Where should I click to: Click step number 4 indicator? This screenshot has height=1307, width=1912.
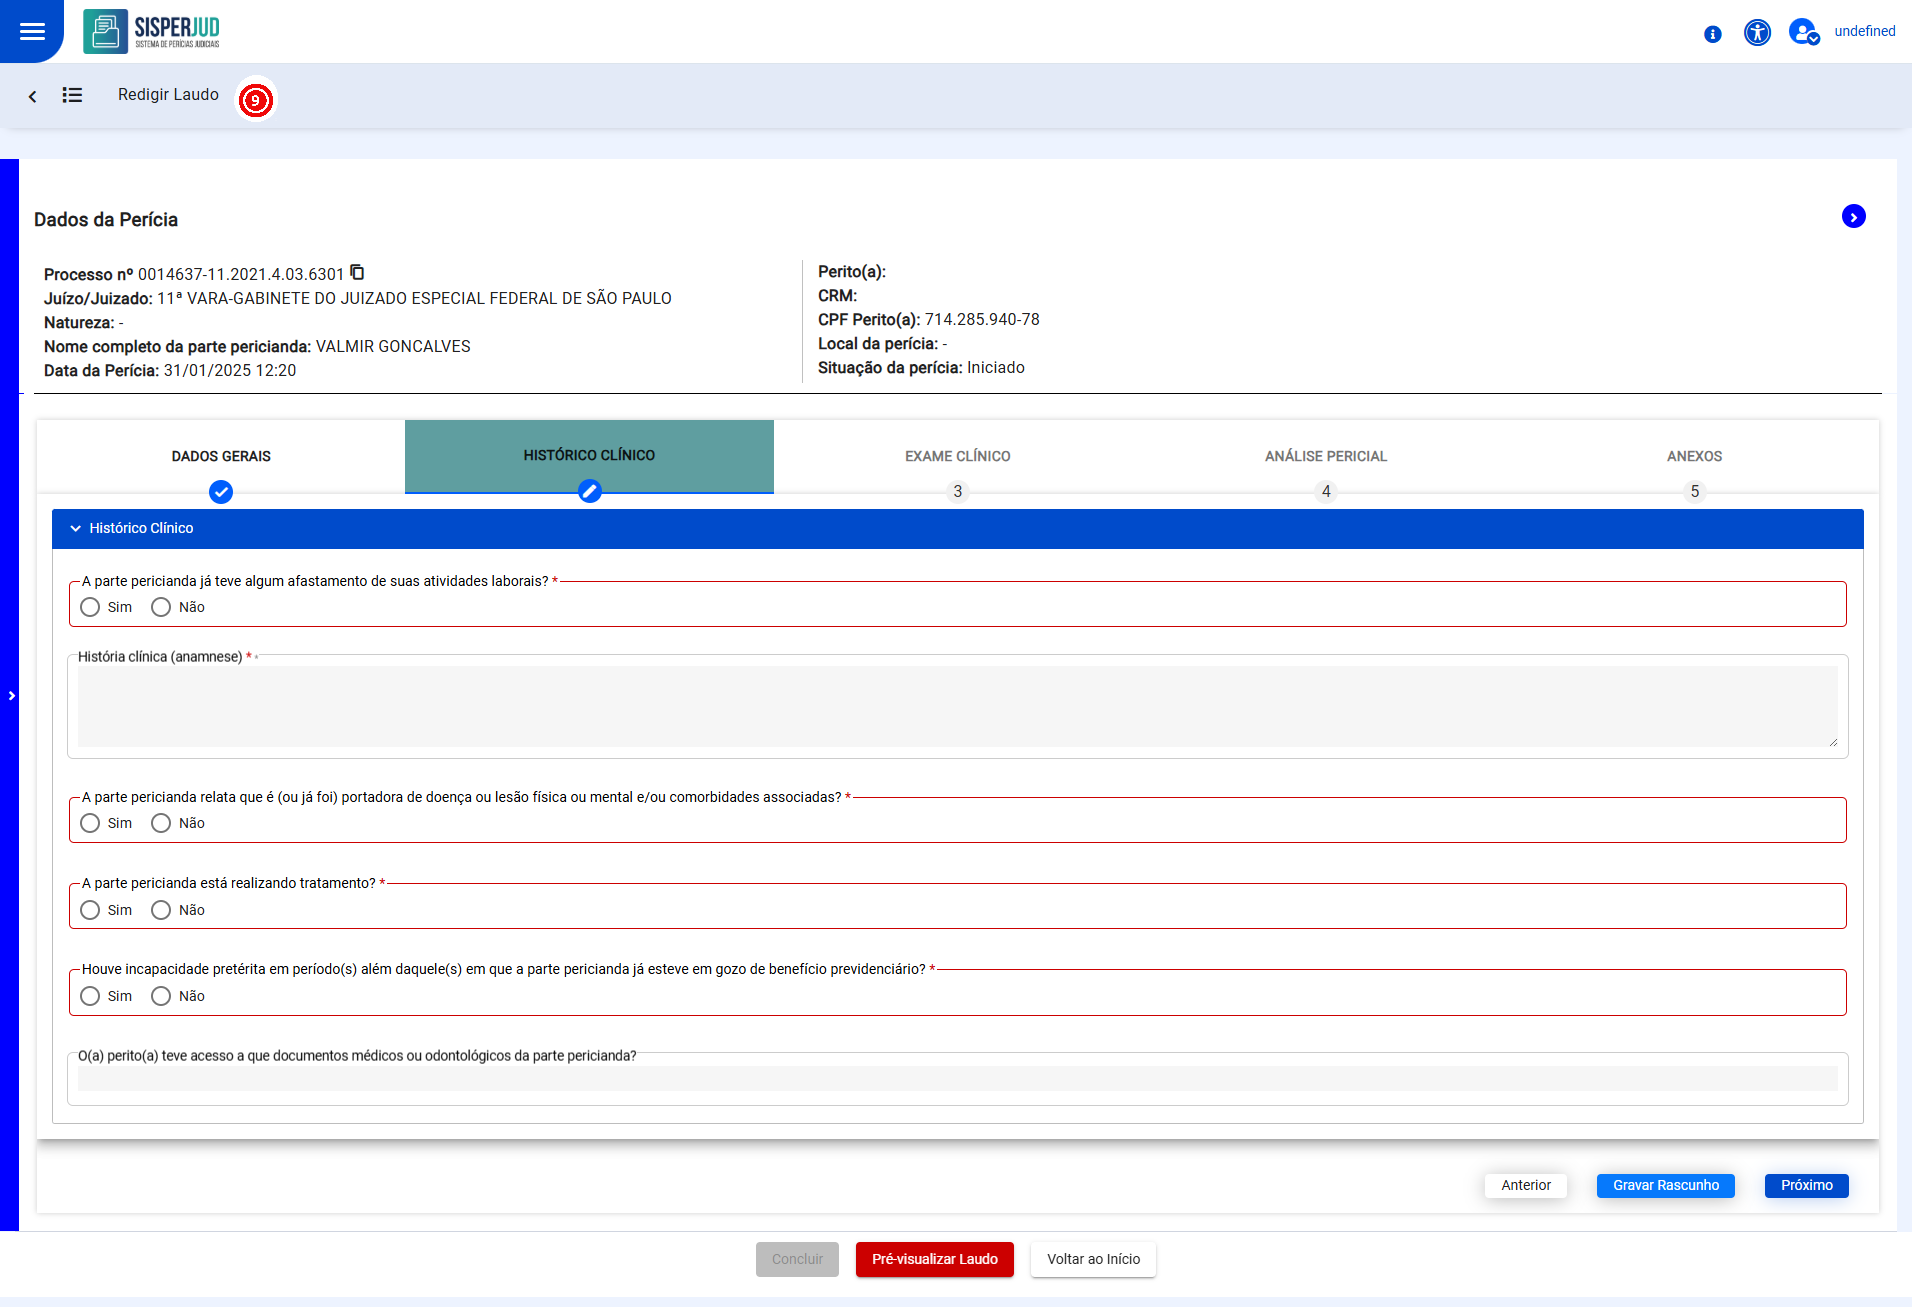click(x=1326, y=491)
